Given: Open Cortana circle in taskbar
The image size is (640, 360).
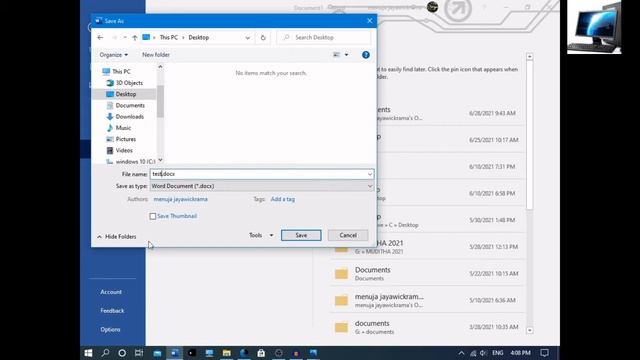Looking at the screenshot, I should (122, 353).
